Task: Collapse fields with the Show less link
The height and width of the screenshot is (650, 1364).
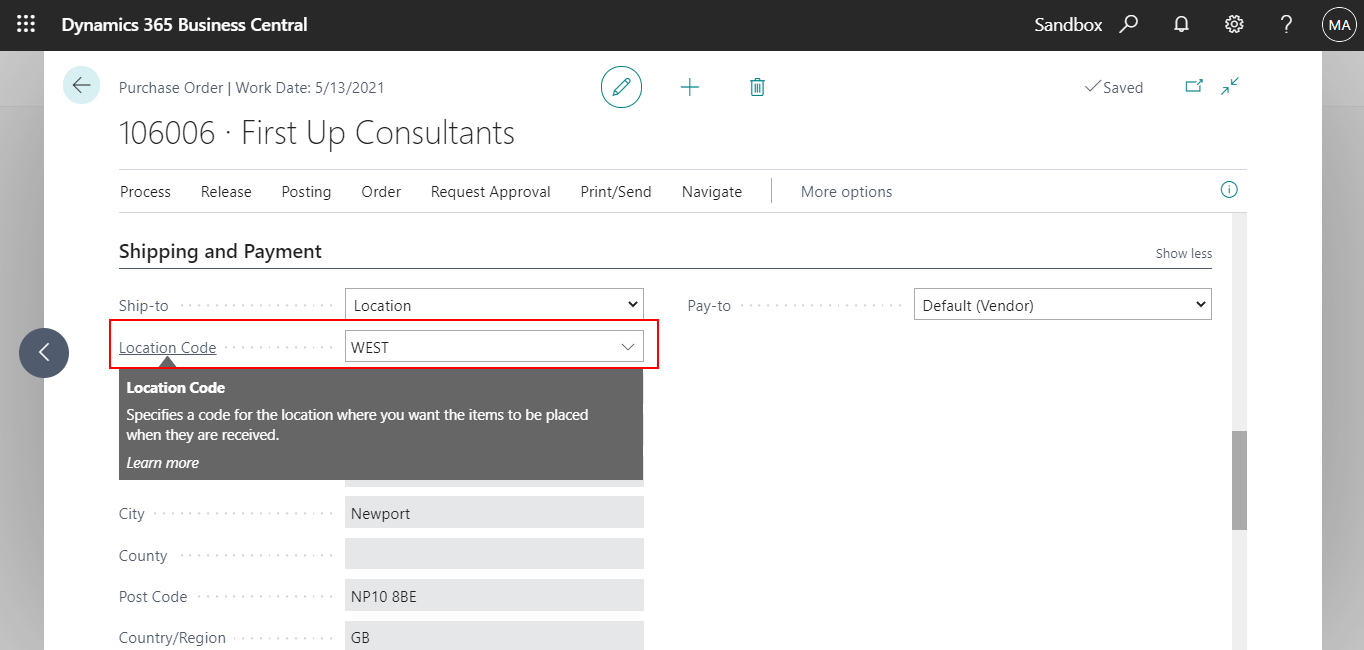Action: coord(1183,253)
